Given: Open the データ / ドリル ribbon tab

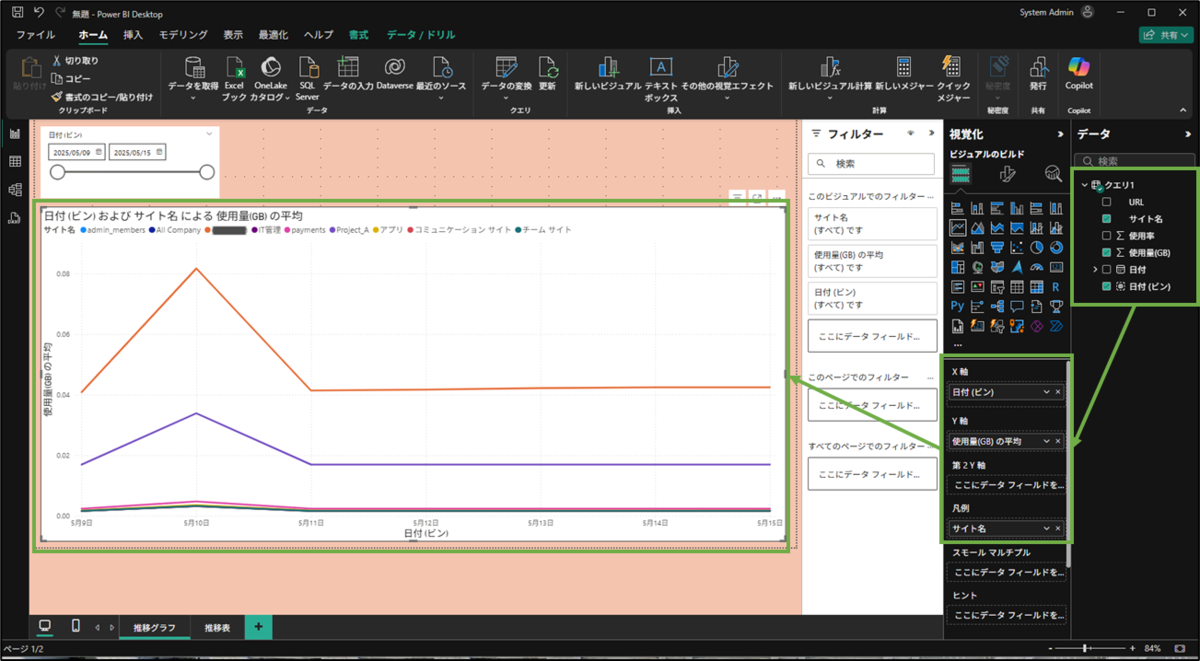Looking at the screenshot, I should pos(421,35).
